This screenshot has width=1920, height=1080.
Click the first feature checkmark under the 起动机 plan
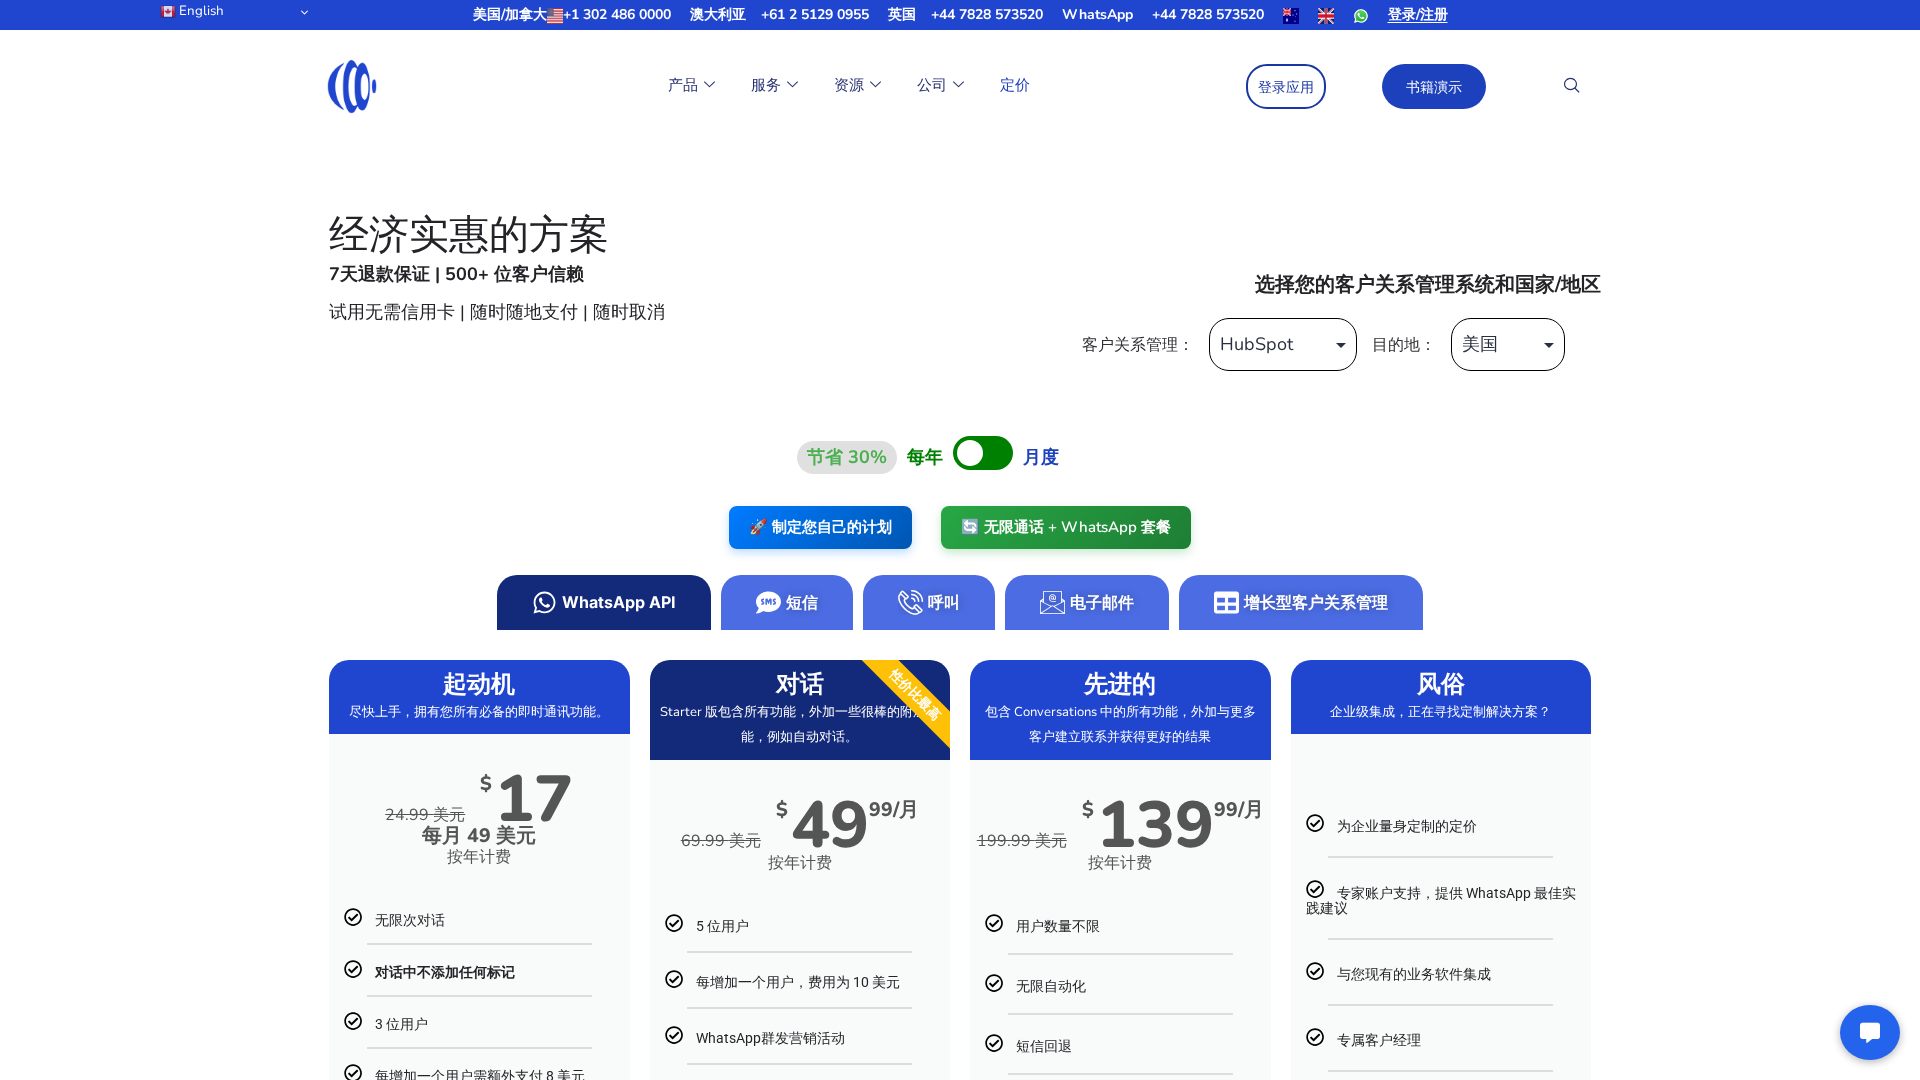pos(353,917)
